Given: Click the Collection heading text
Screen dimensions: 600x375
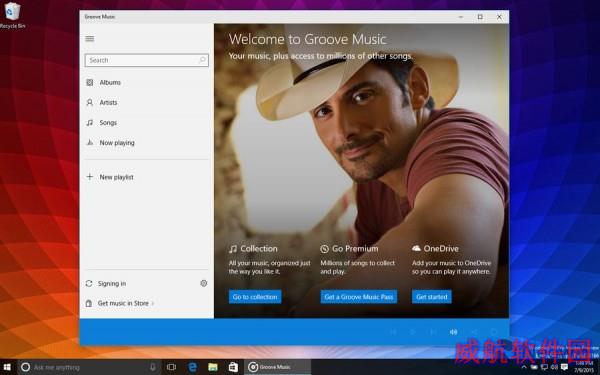Looking at the screenshot, I should pos(259,249).
